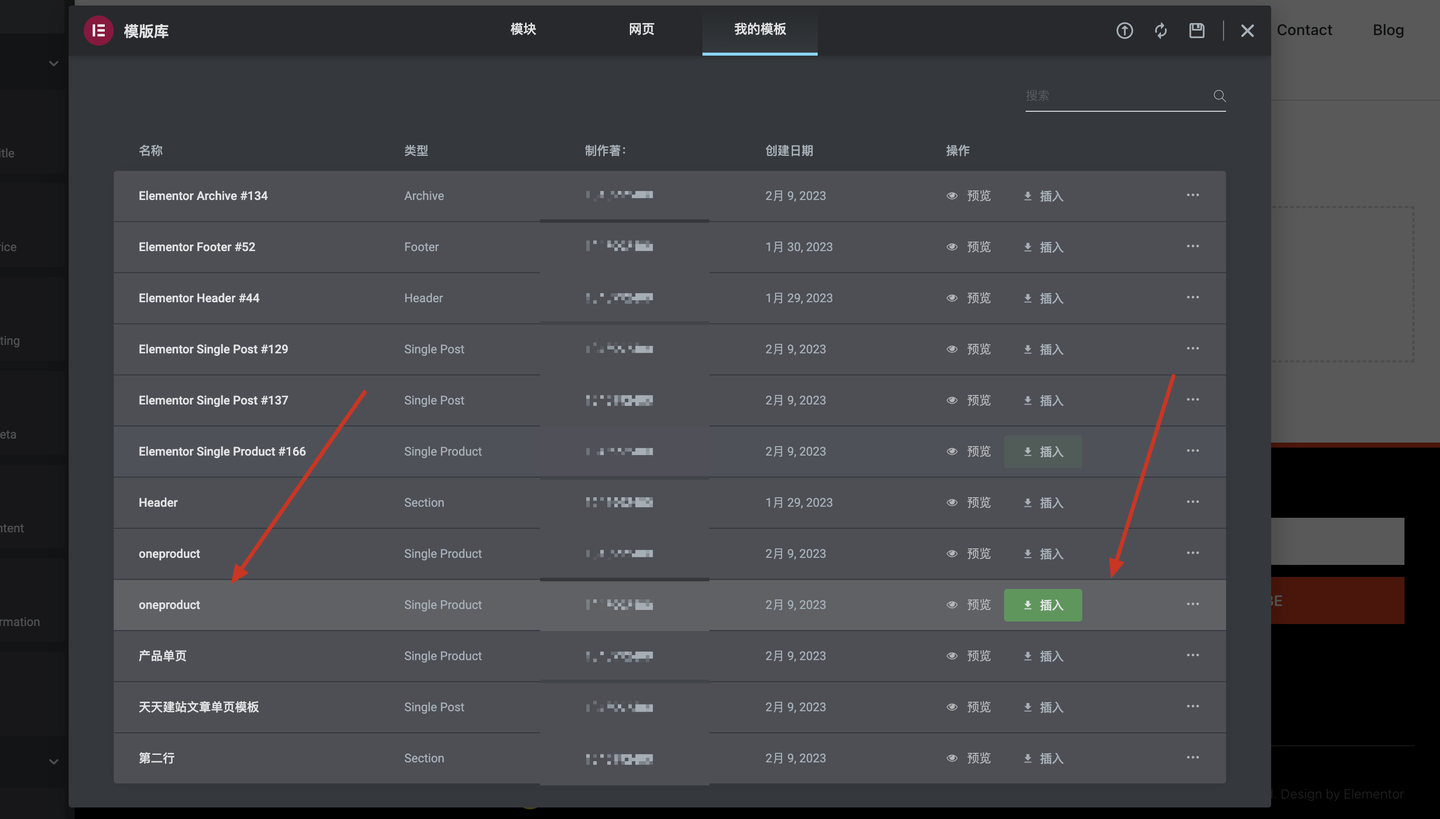The image size is (1440, 819).
Task: Click the 创建日期 column header
Action: (789, 151)
